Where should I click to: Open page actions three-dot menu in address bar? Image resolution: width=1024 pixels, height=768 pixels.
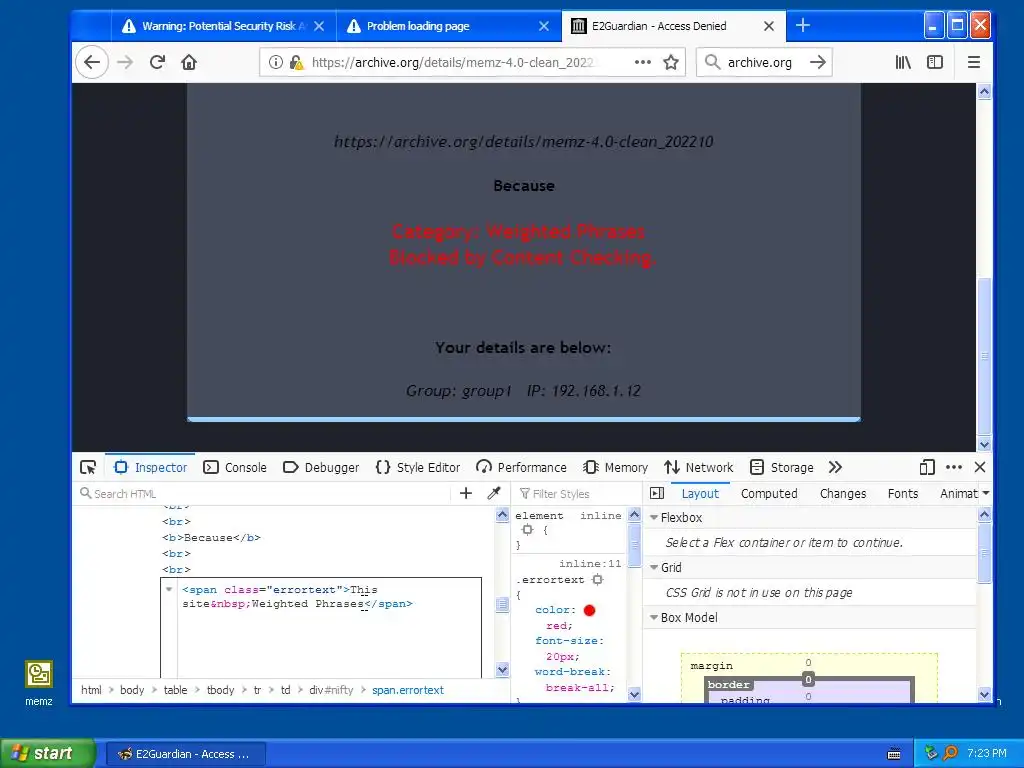tap(643, 63)
